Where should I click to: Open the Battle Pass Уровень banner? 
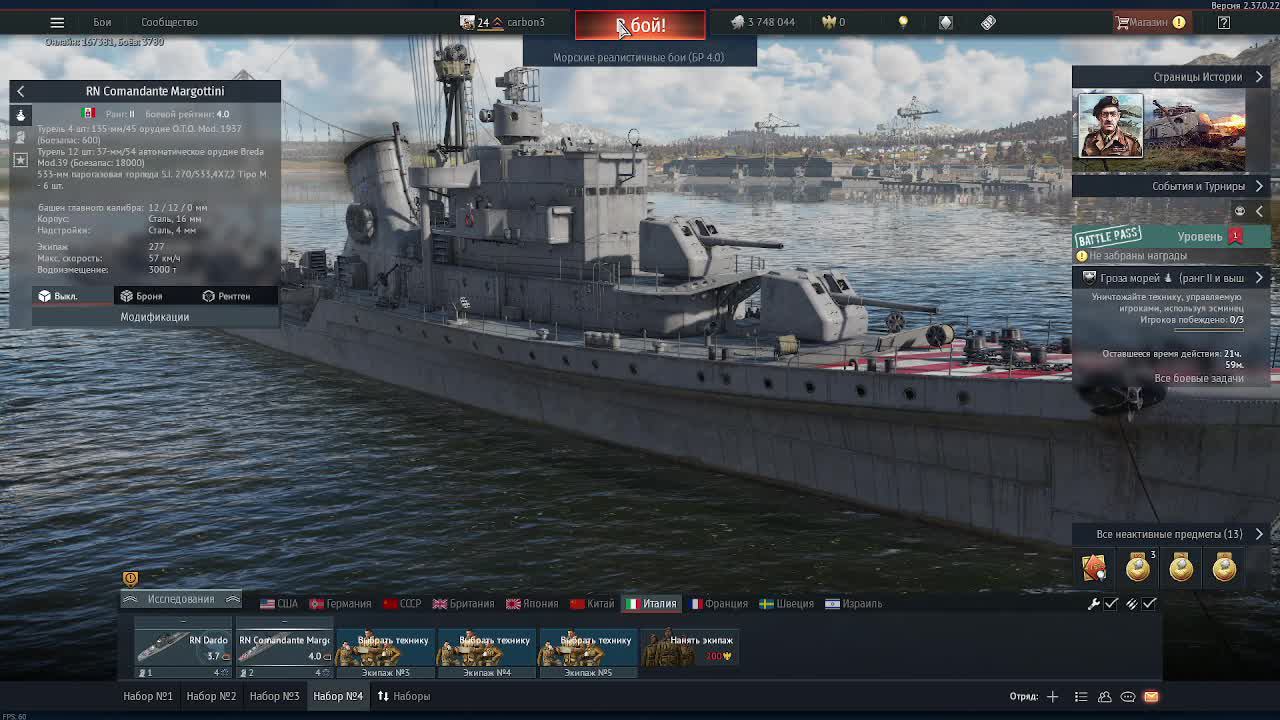tap(1172, 236)
